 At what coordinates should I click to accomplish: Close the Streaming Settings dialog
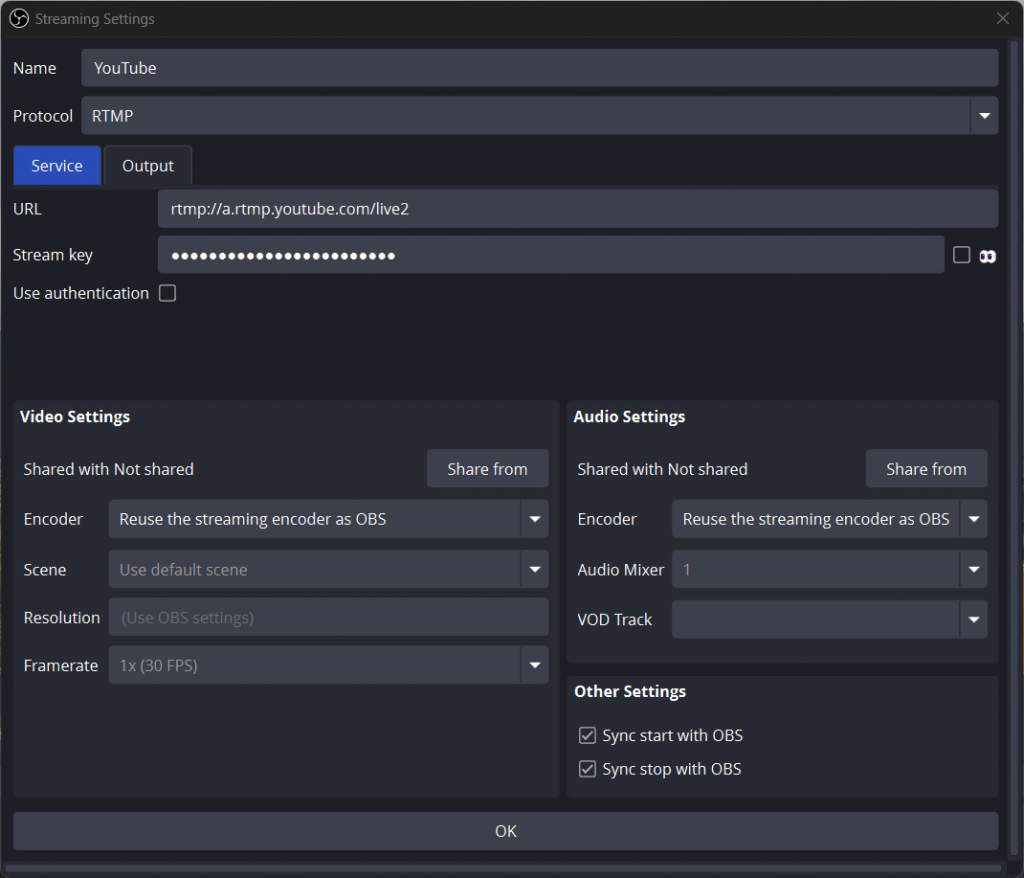(1002, 18)
